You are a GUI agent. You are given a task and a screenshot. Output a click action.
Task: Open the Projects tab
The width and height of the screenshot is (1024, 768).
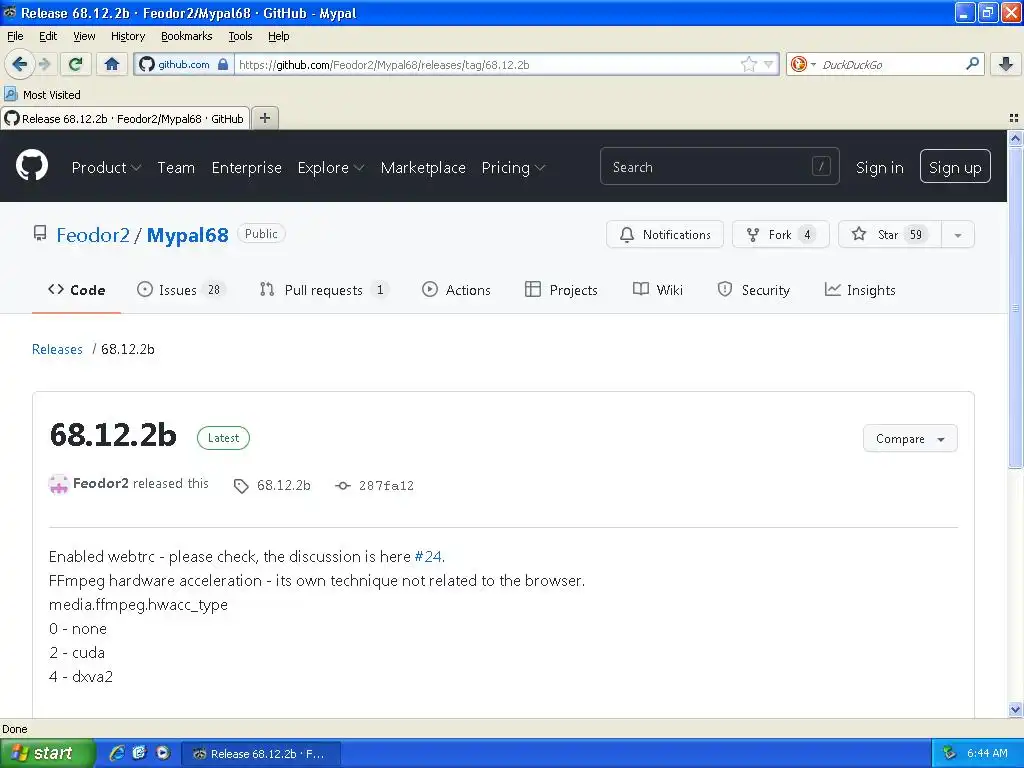[x=561, y=290]
